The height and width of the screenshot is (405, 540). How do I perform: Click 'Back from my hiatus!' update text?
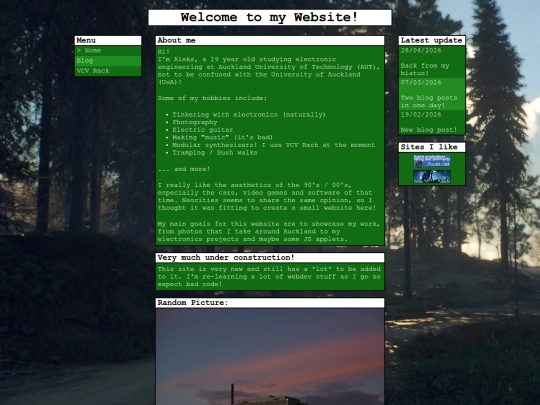(x=425, y=69)
